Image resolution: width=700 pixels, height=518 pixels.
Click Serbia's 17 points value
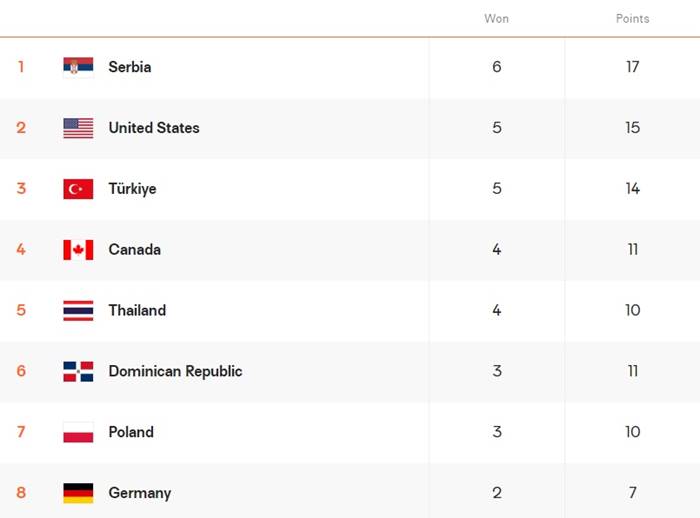tap(632, 67)
